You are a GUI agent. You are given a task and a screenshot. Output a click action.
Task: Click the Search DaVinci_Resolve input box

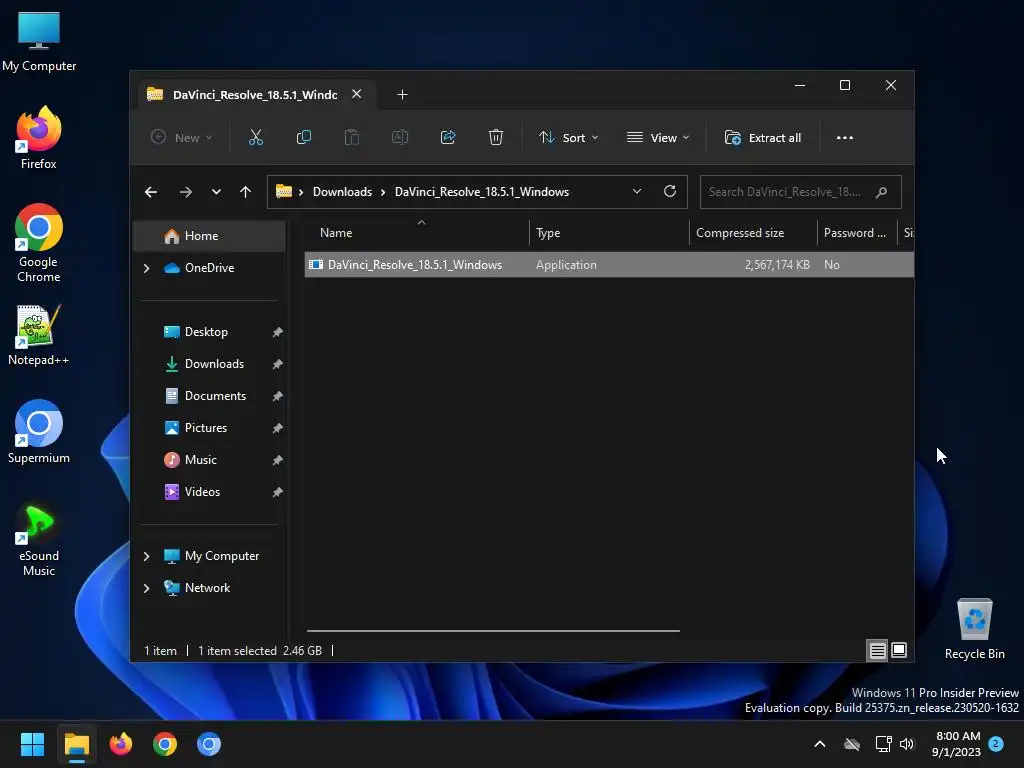(801, 192)
